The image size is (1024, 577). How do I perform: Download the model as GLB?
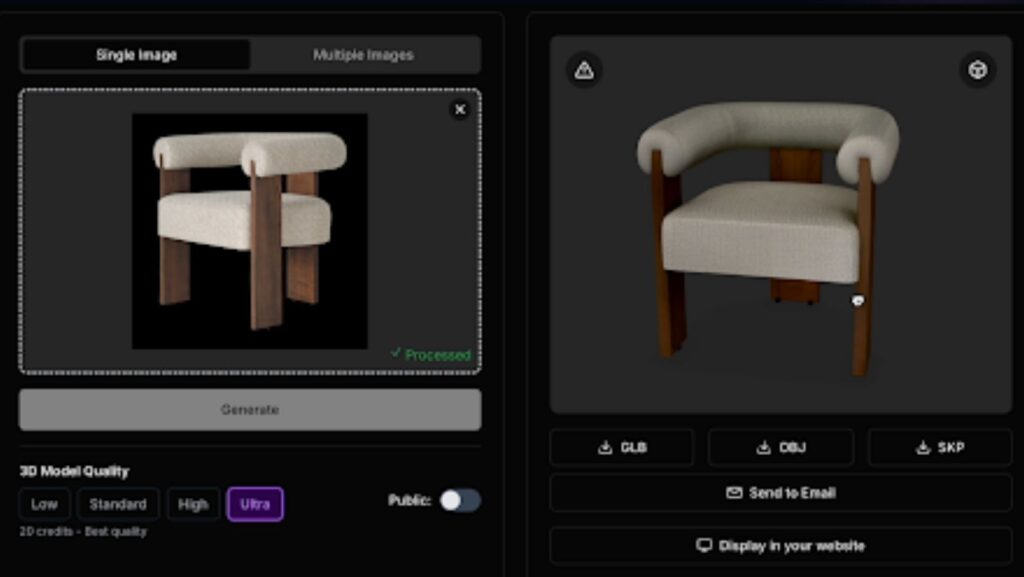click(621, 448)
